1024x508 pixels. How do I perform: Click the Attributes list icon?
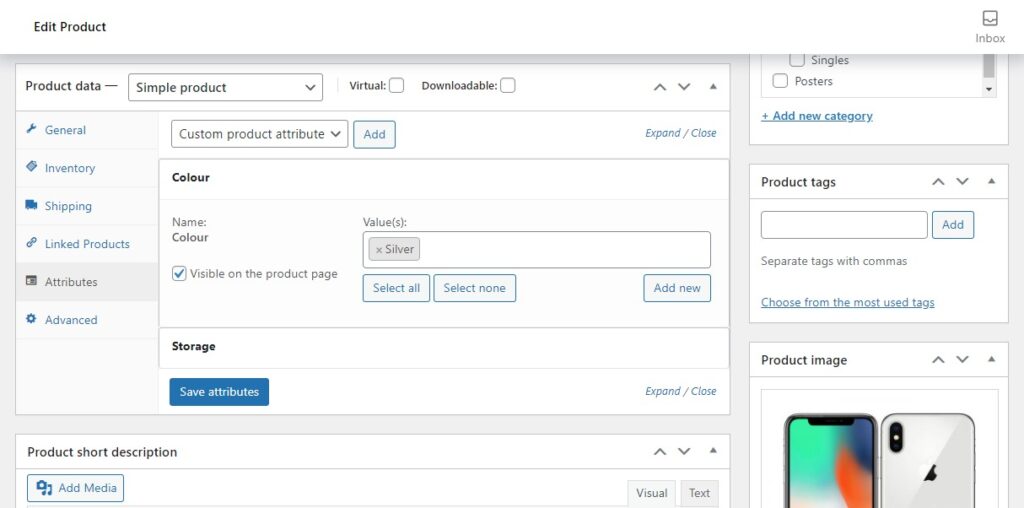click(31, 281)
